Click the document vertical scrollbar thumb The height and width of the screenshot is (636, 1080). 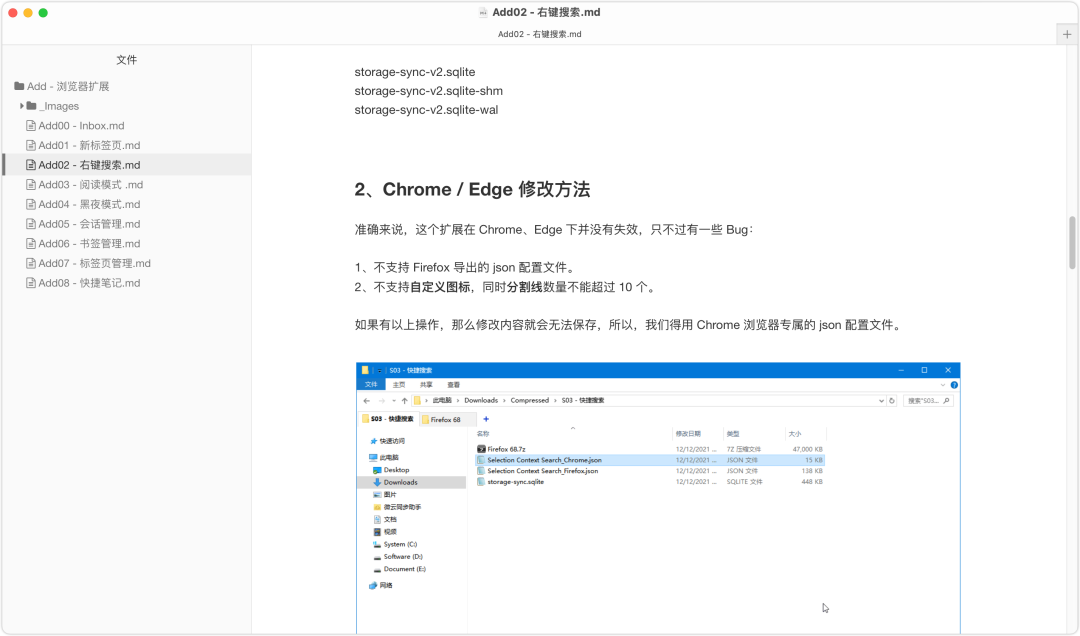[1072, 243]
